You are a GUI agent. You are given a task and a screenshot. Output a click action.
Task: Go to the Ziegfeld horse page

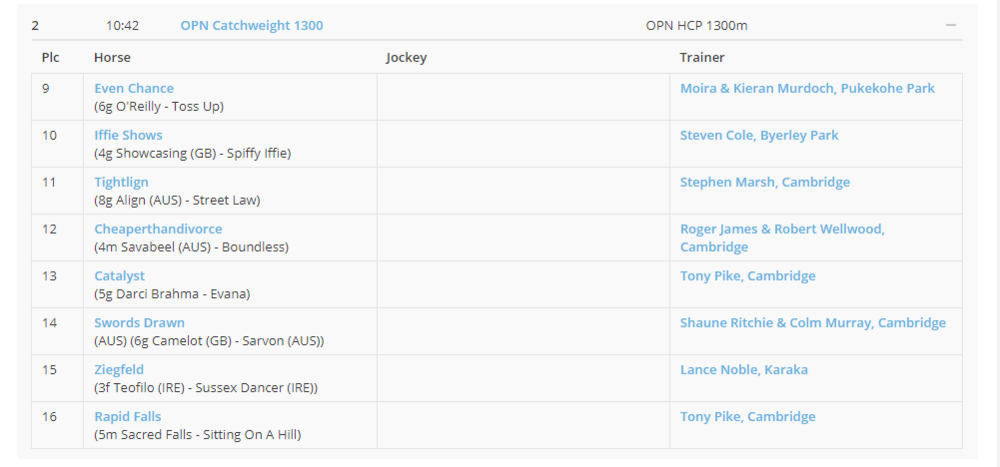[119, 370]
